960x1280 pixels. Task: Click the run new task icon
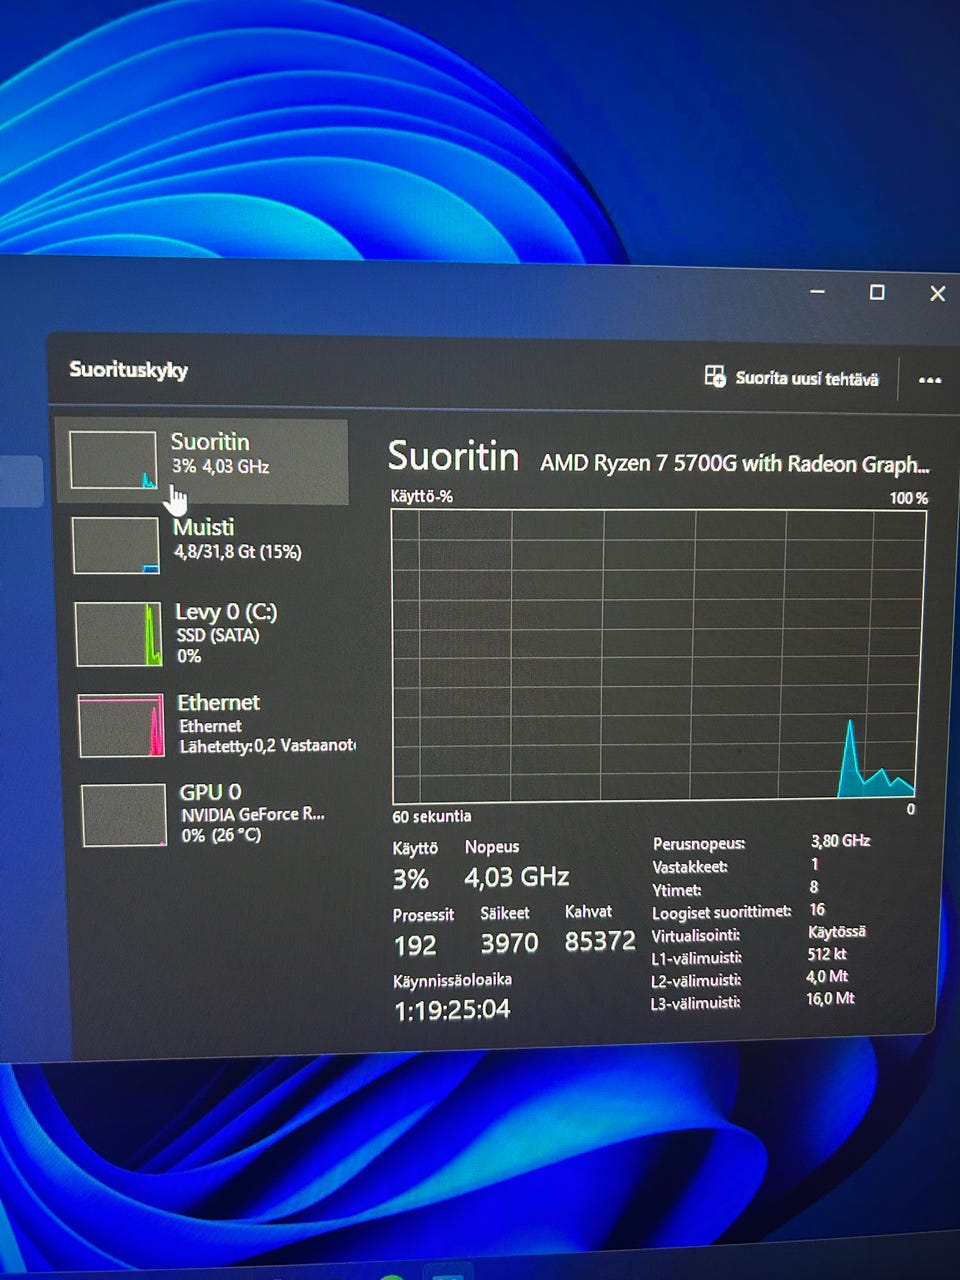(x=714, y=376)
